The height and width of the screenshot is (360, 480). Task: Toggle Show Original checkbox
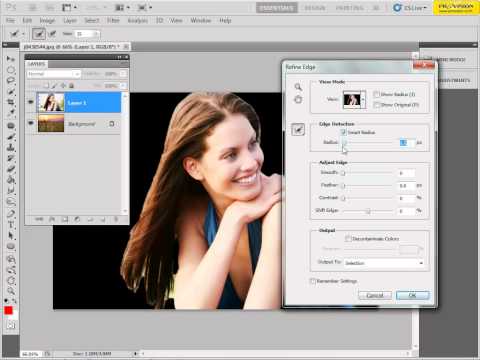[376, 105]
